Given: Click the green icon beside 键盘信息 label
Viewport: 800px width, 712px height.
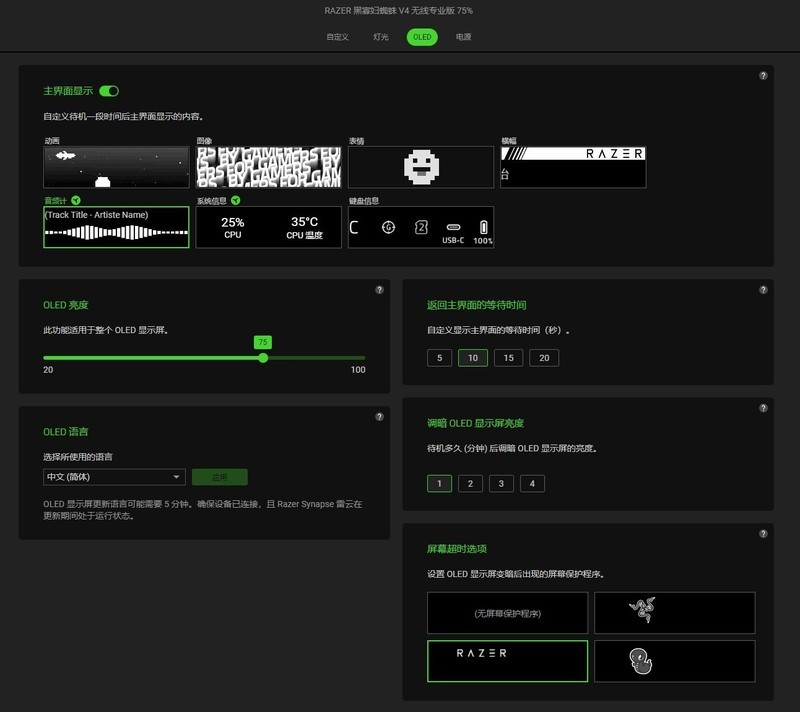Looking at the screenshot, I should (388, 200).
